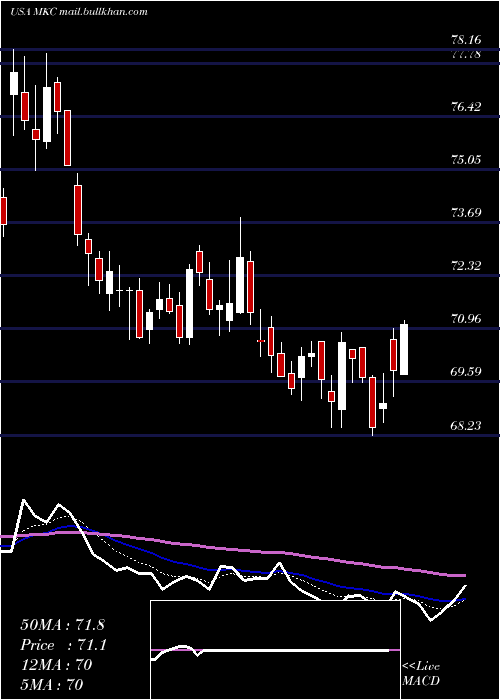Click inside the MACD inset chart box
Screen dimensions: 500x700
[x=275, y=650]
